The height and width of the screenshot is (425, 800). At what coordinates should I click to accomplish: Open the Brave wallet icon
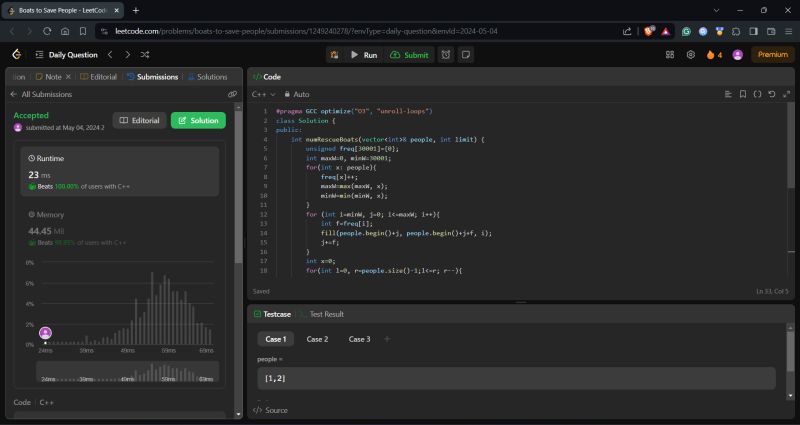tap(771, 31)
